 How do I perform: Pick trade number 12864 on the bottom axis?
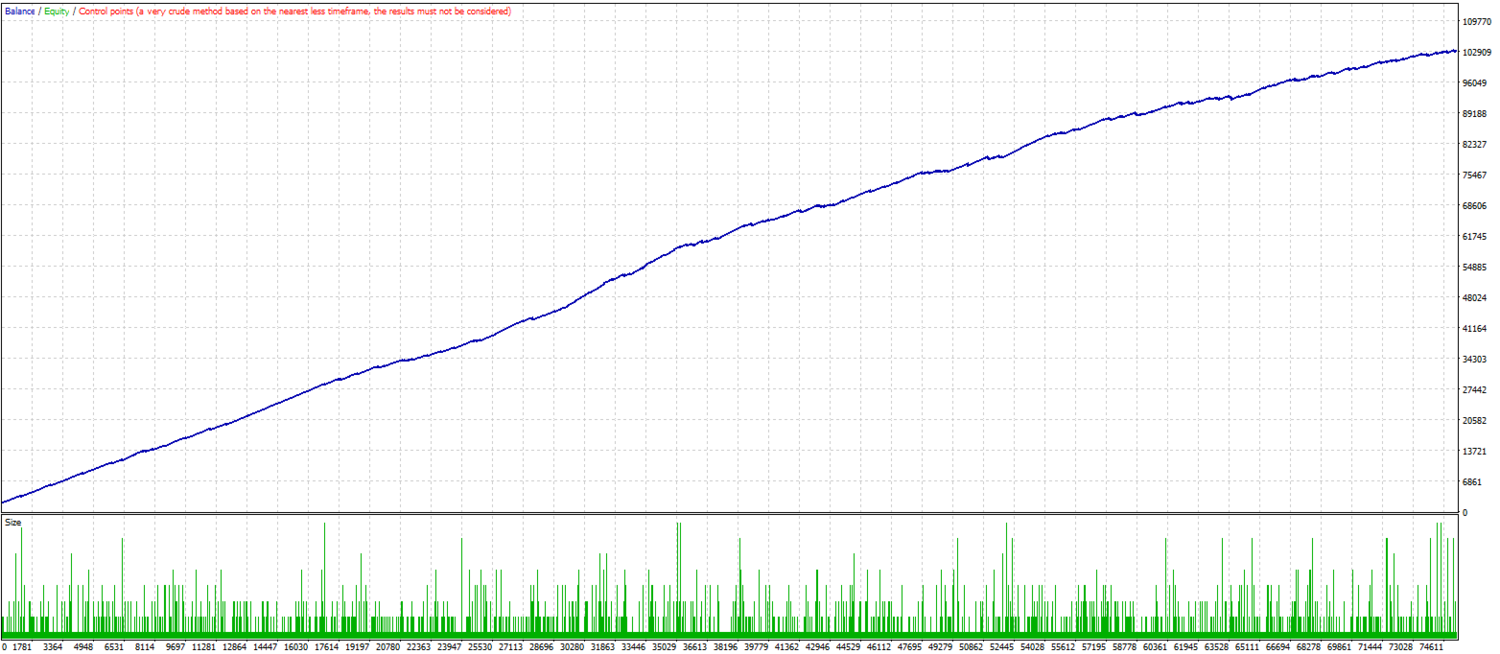coord(235,647)
